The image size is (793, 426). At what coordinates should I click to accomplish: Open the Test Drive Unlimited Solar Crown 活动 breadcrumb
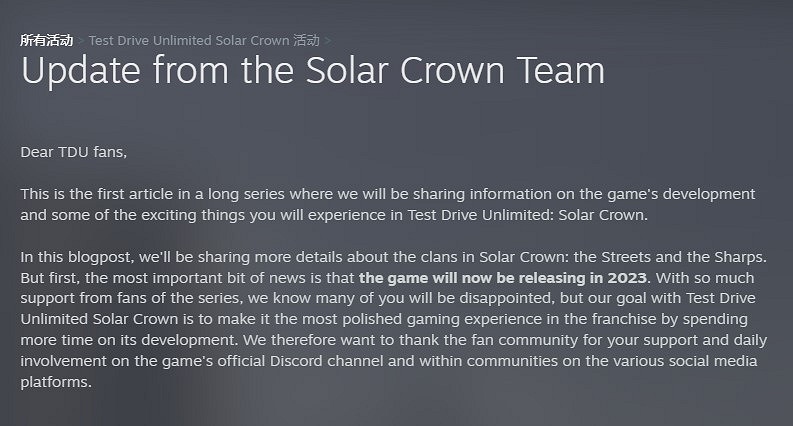click(x=204, y=41)
